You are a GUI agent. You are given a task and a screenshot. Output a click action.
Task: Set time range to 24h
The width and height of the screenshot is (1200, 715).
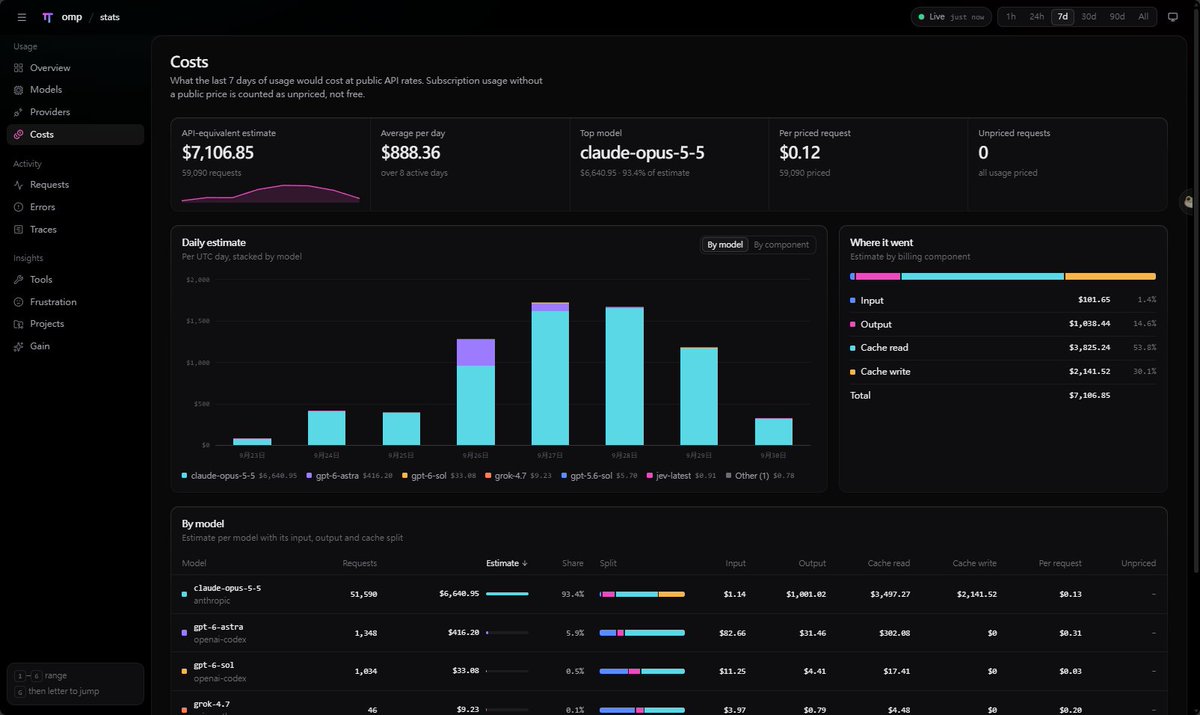click(x=1037, y=17)
